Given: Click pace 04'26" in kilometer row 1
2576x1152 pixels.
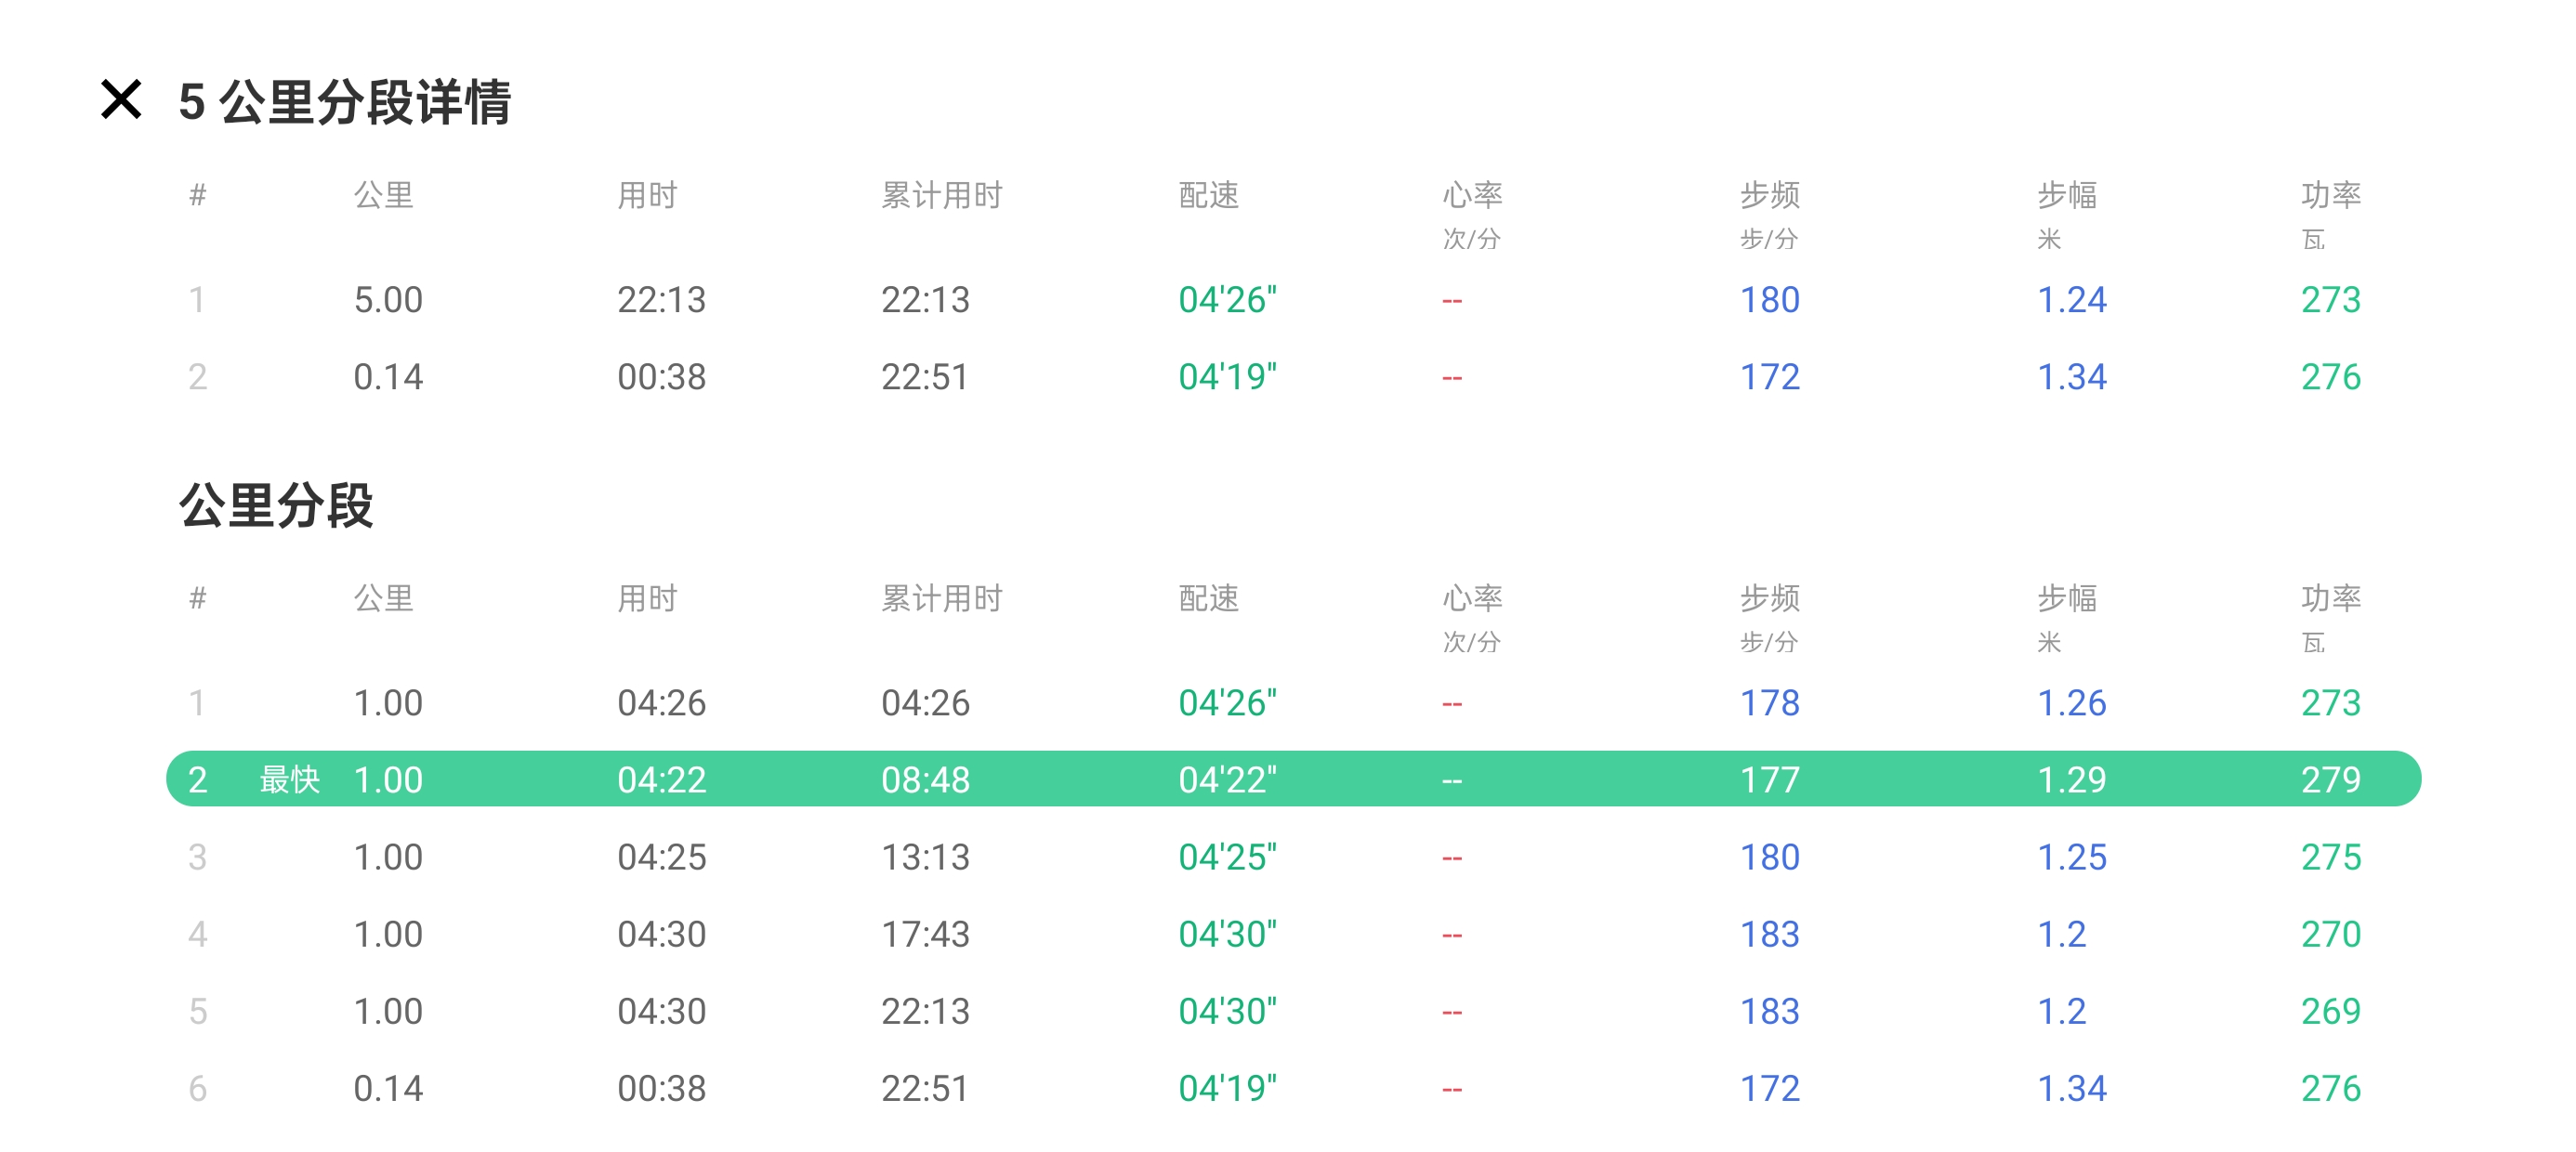Looking at the screenshot, I should [x=1227, y=703].
